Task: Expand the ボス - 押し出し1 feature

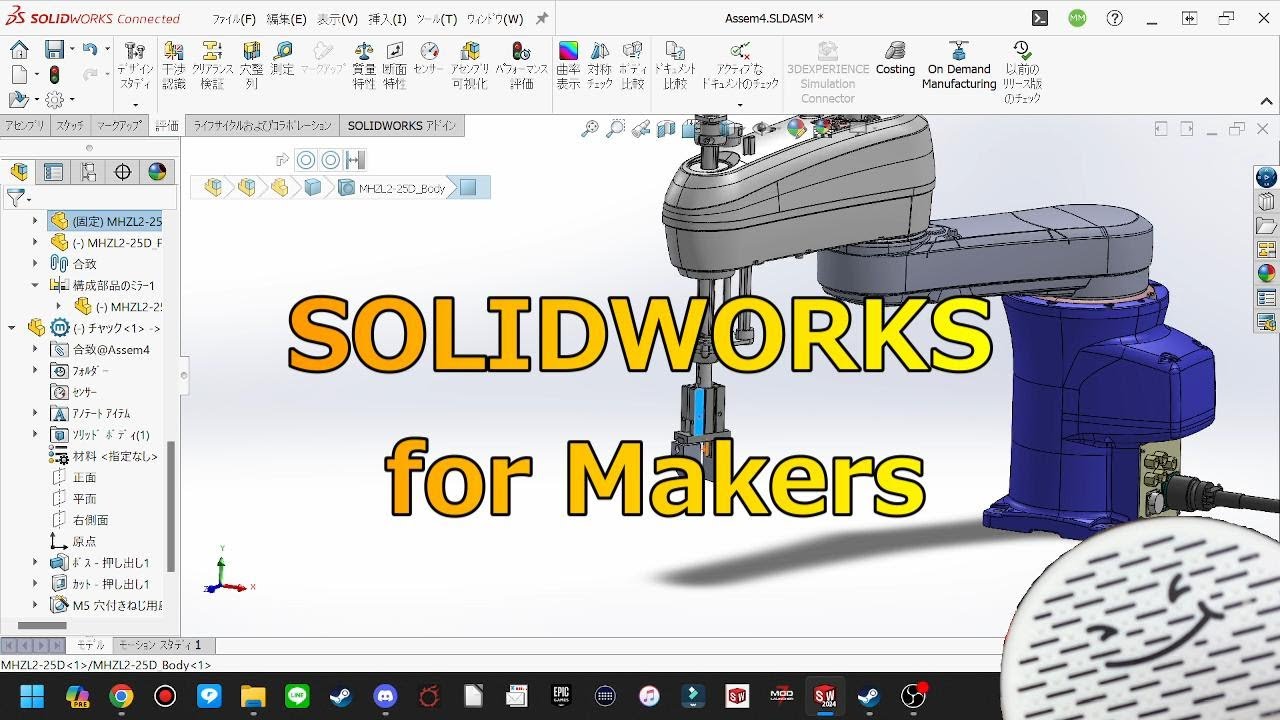Action: pyautogui.click(x=35, y=562)
